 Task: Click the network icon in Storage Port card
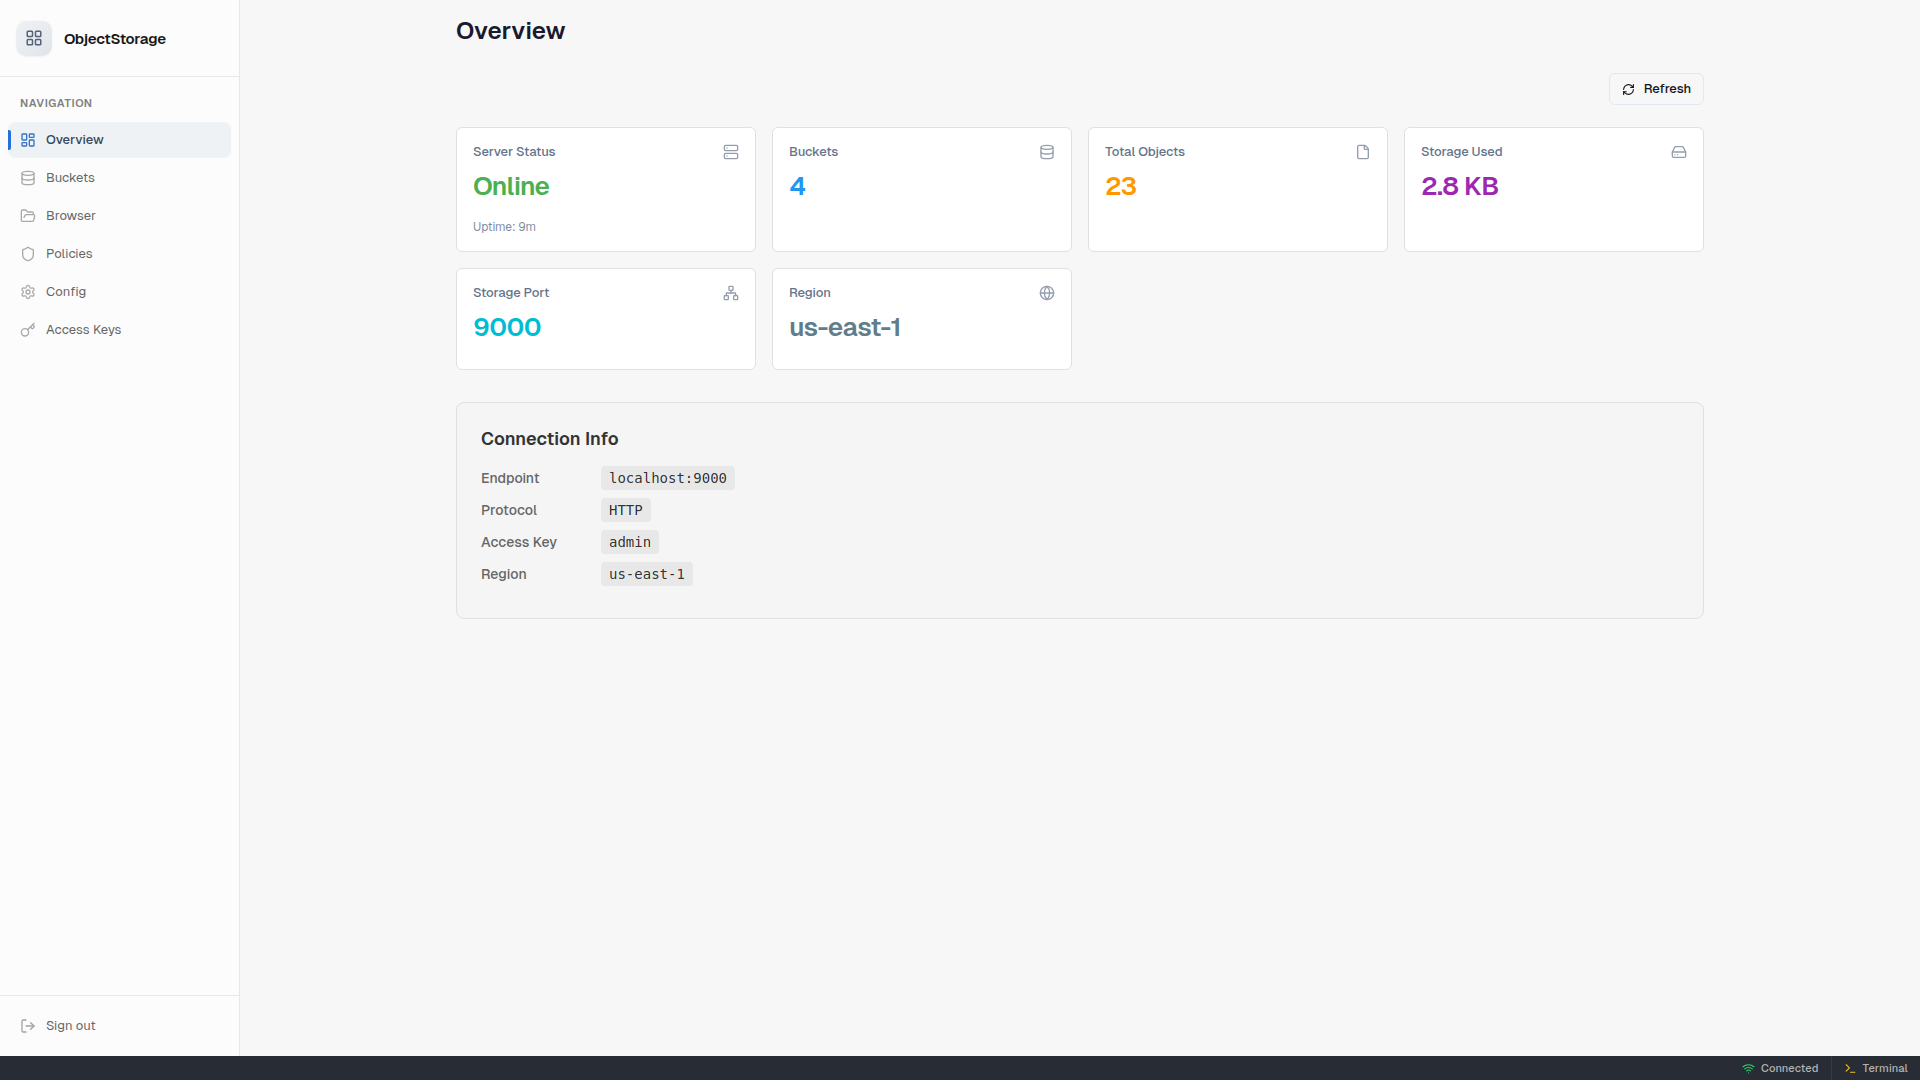(x=731, y=293)
